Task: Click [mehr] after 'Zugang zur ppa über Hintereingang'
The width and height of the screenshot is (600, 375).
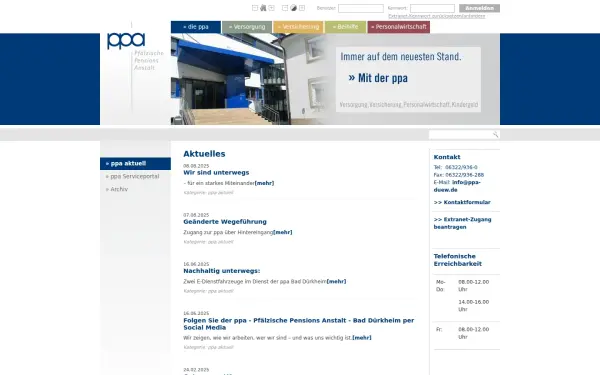Action: coord(283,232)
